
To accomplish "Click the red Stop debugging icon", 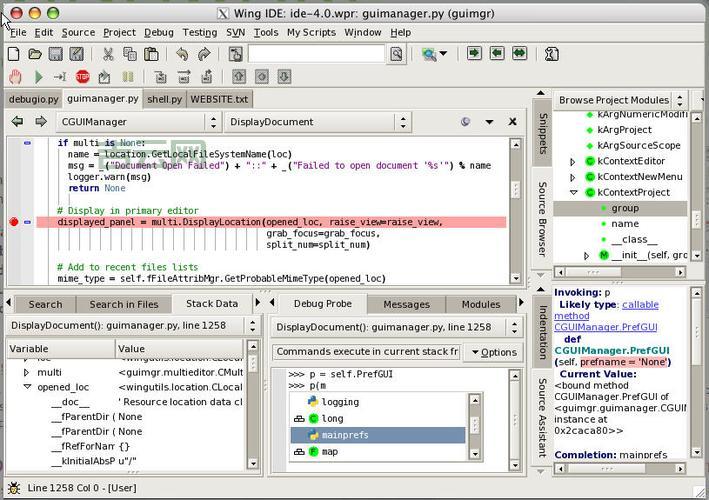I will pyautogui.click(x=82, y=76).
